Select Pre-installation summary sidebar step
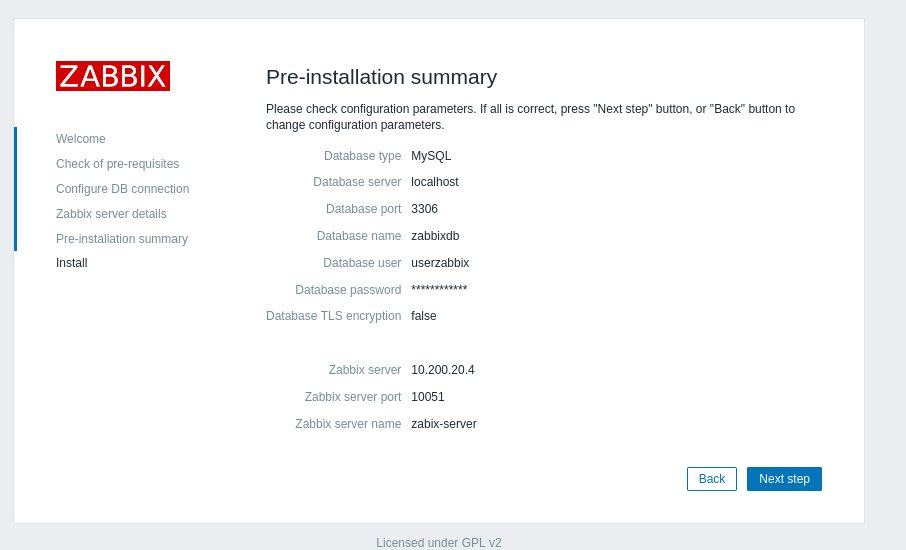Image resolution: width=906 pixels, height=550 pixels. pyautogui.click(x=122, y=239)
